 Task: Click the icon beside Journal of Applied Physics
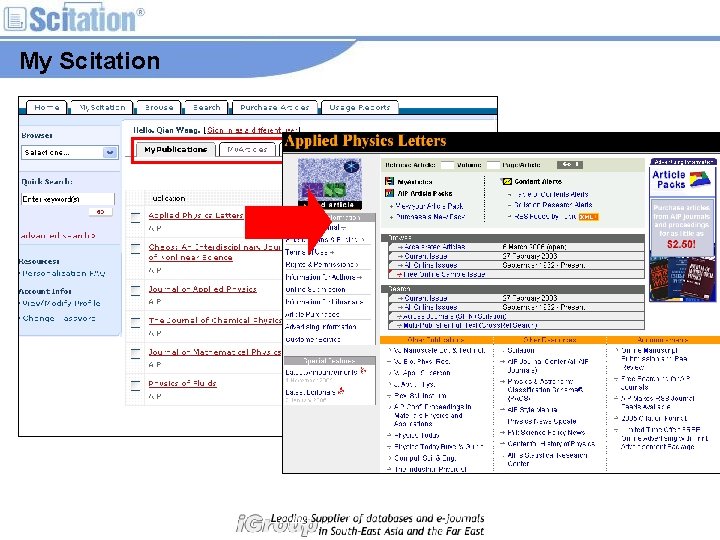[x=135, y=291]
